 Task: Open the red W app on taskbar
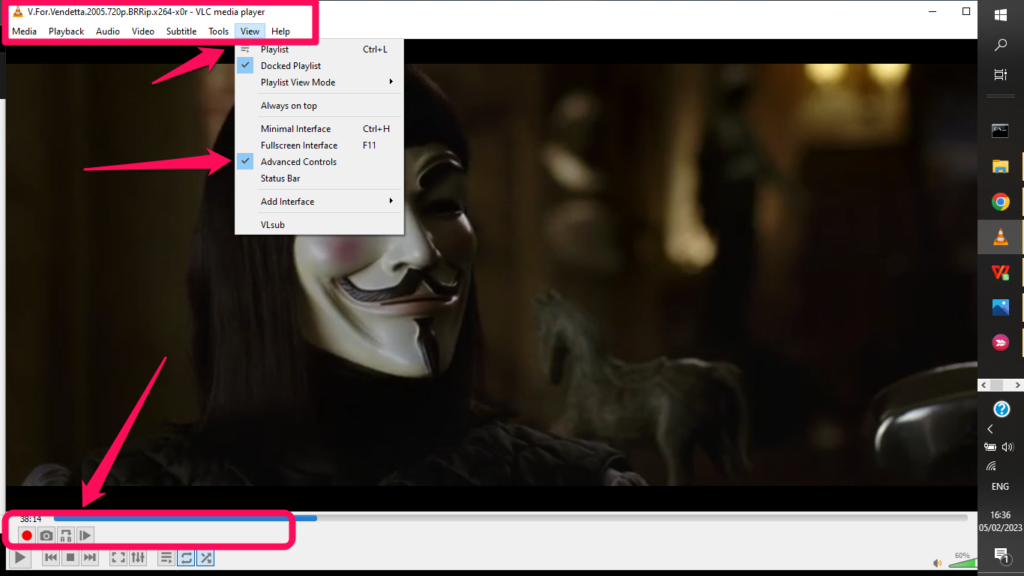[x=1000, y=272]
